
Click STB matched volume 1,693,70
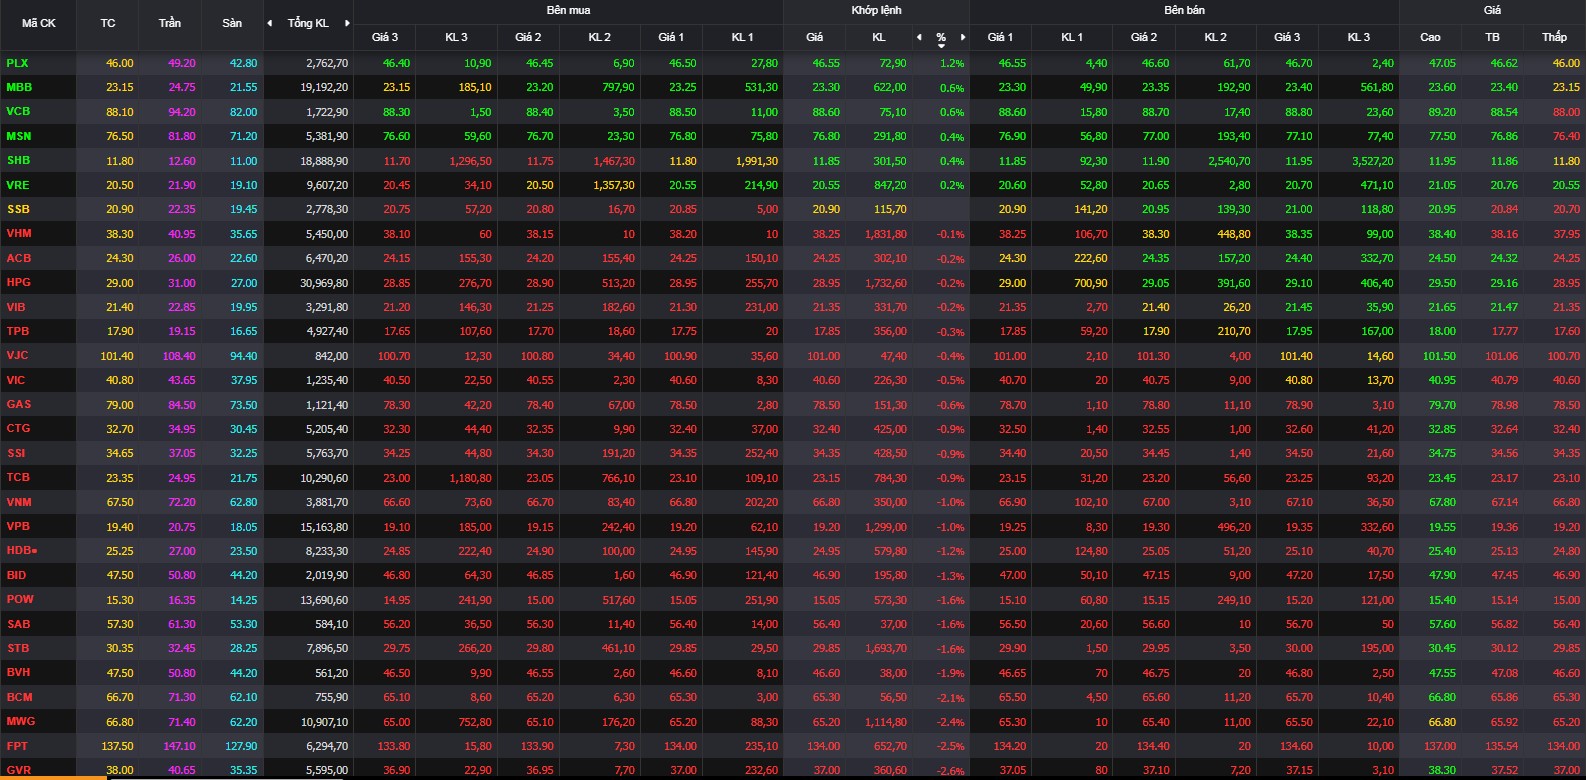coord(881,649)
